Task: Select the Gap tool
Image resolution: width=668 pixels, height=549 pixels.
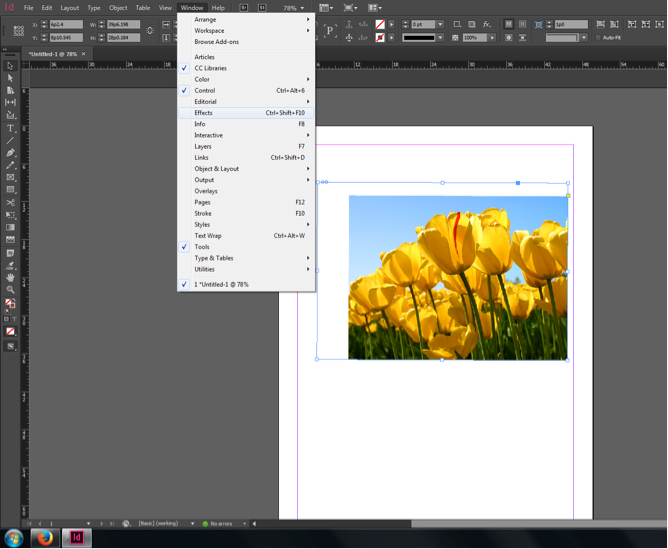Action: [10, 102]
